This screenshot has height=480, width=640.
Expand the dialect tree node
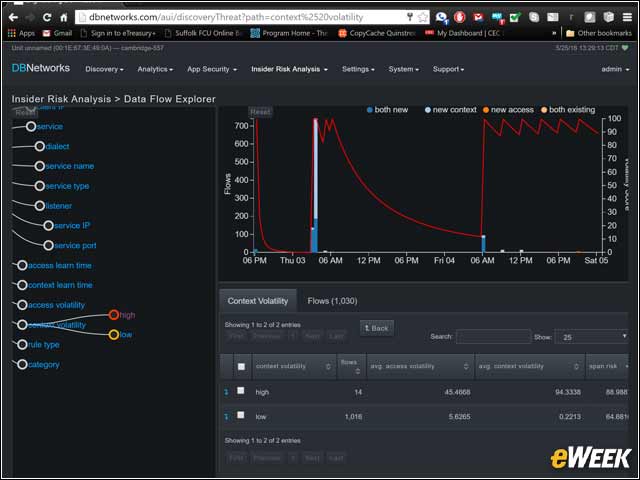(40, 146)
